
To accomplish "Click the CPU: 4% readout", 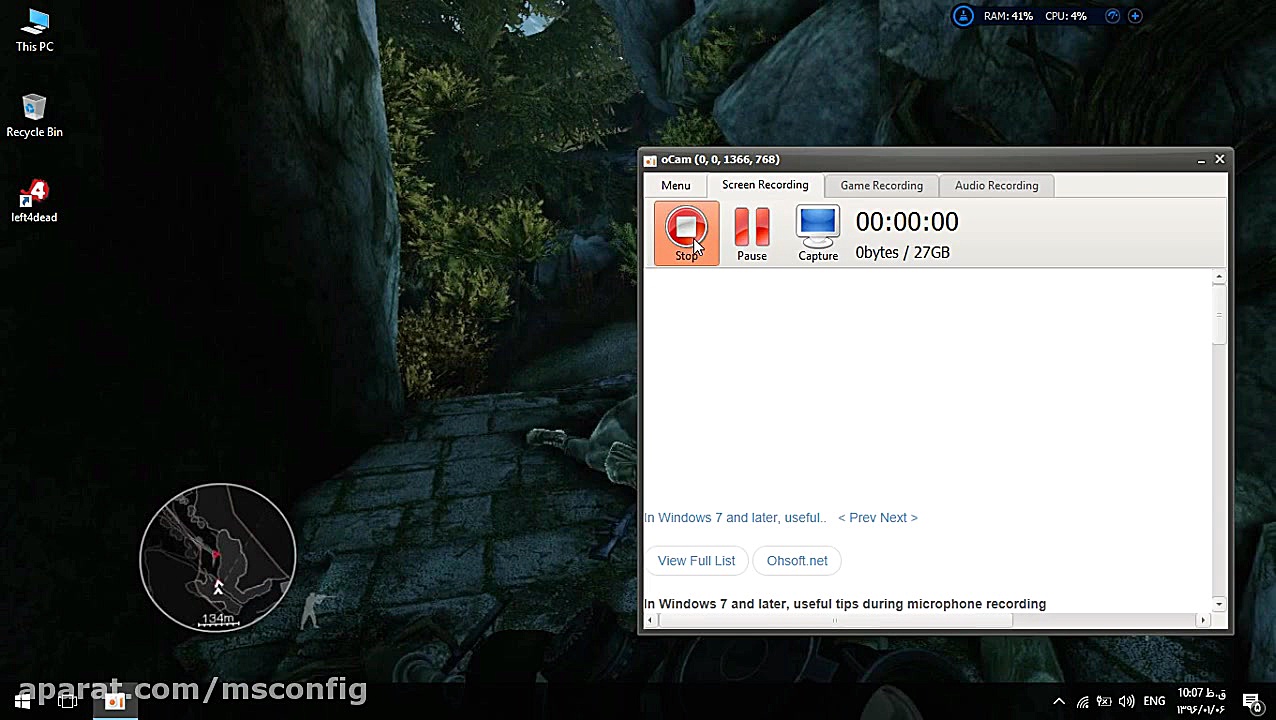I will pyautogui.click(x=1066, y=16).
